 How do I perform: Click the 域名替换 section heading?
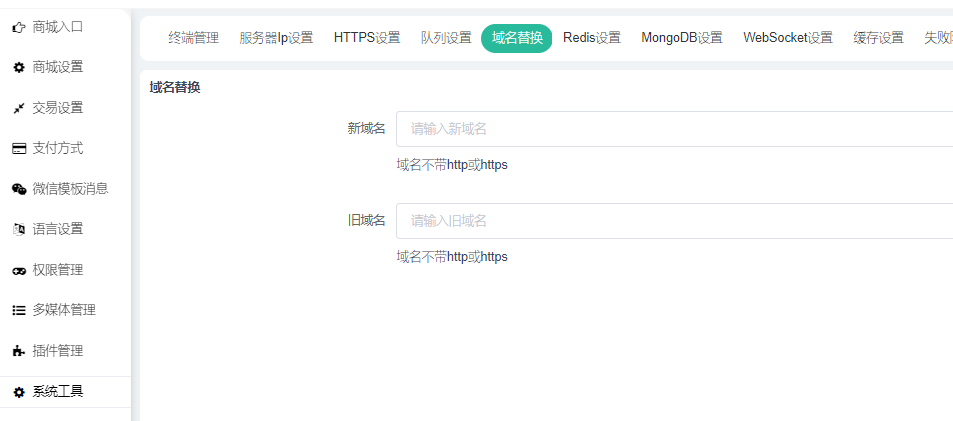pos(175,87)
